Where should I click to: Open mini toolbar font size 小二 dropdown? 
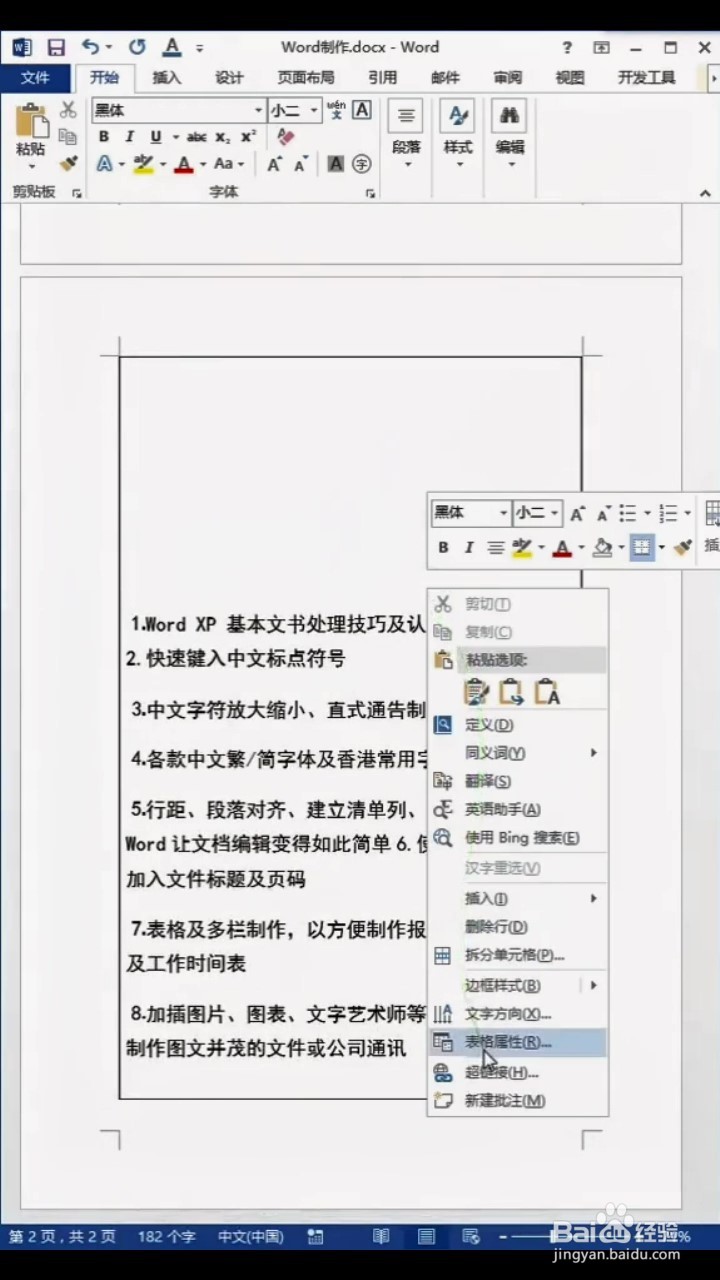click(553, 513)
